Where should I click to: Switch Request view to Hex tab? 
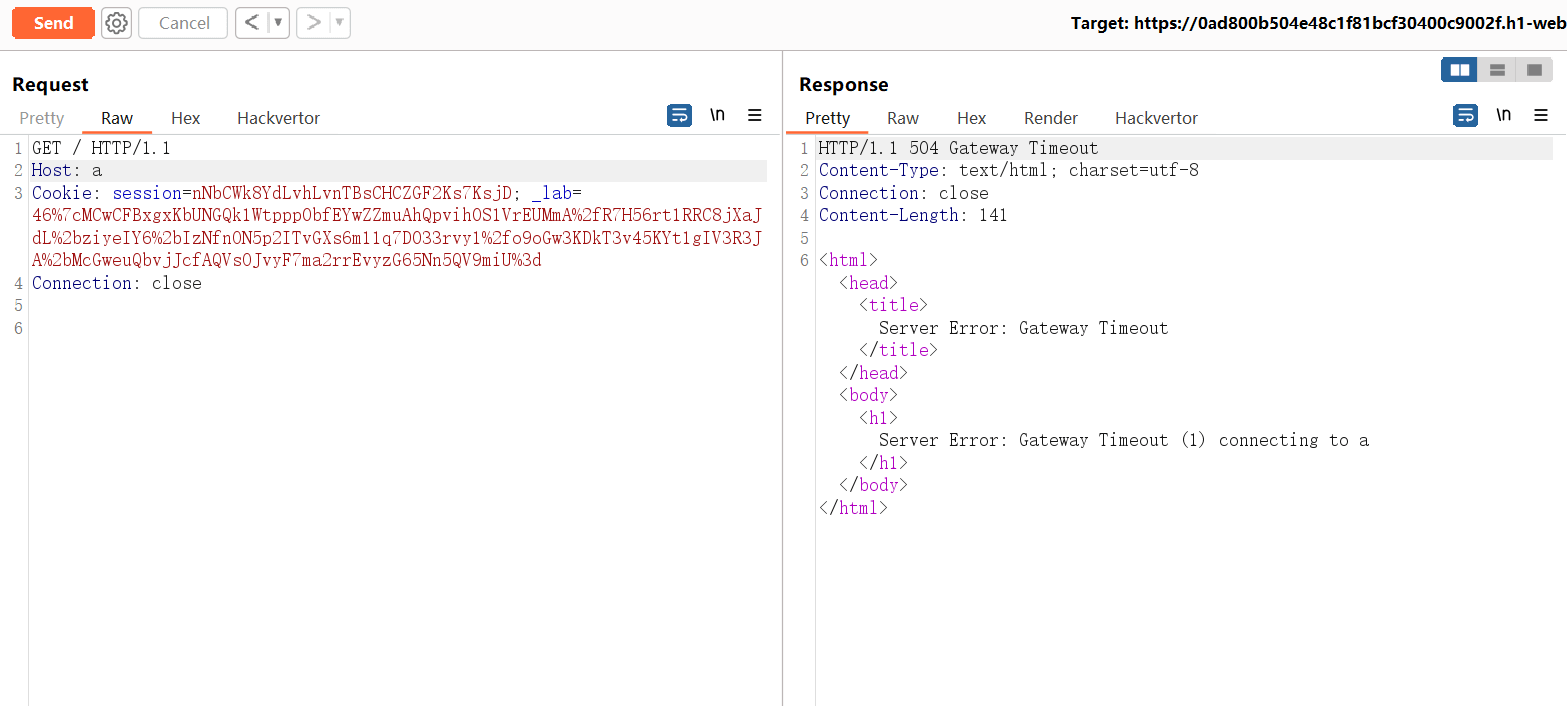pyautogui.click(x=185, y=118)
